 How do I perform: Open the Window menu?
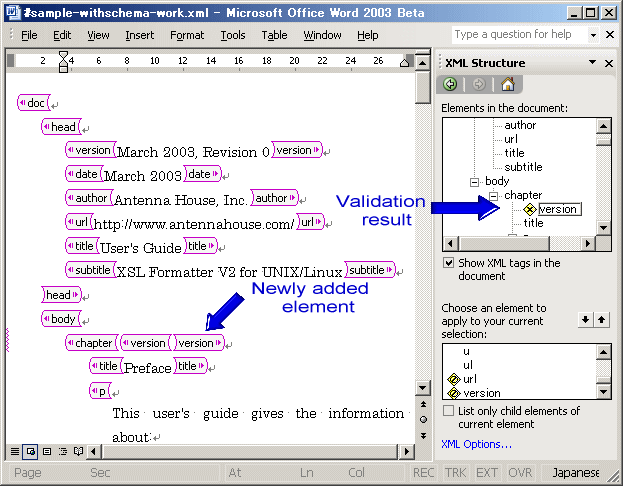322,35
